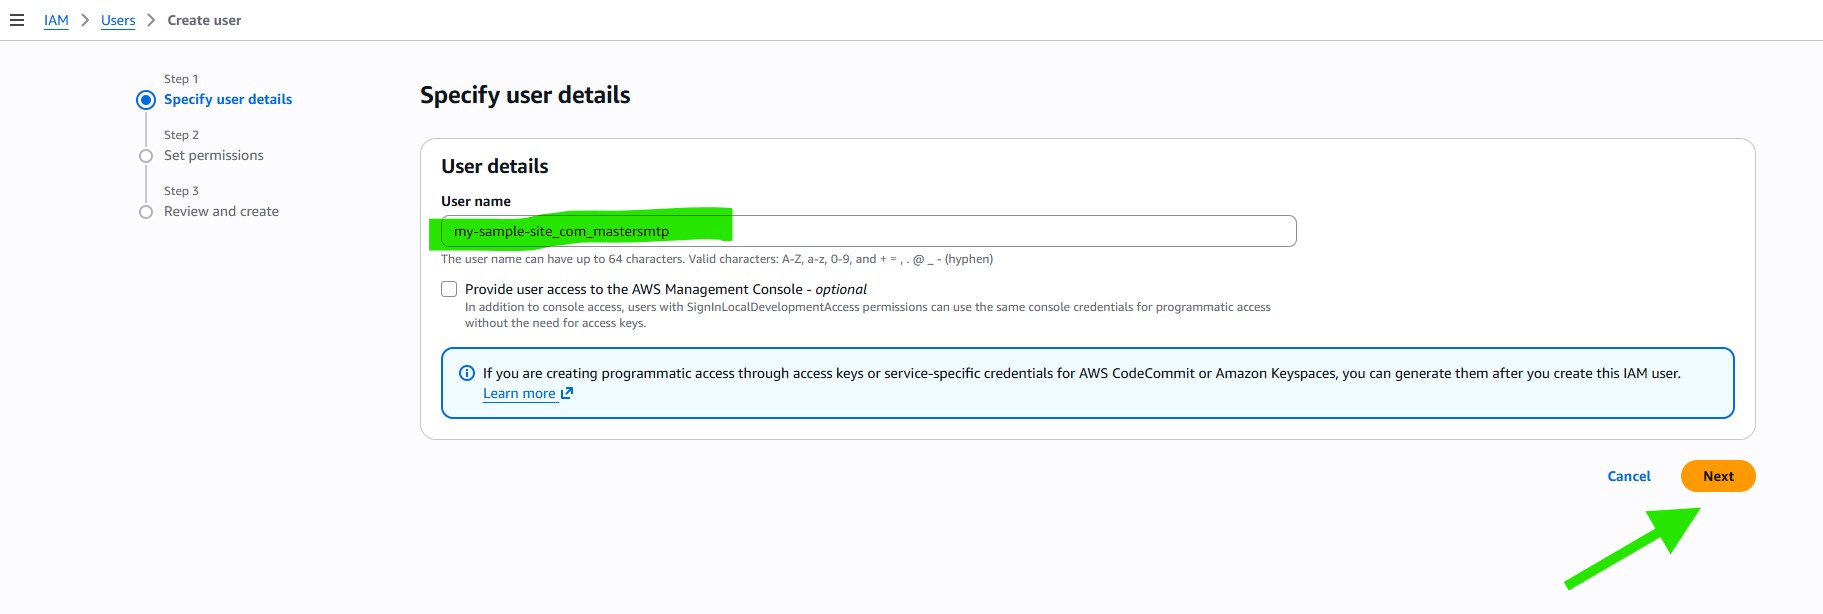Jump to the Set permissions step label

[214, 155]
